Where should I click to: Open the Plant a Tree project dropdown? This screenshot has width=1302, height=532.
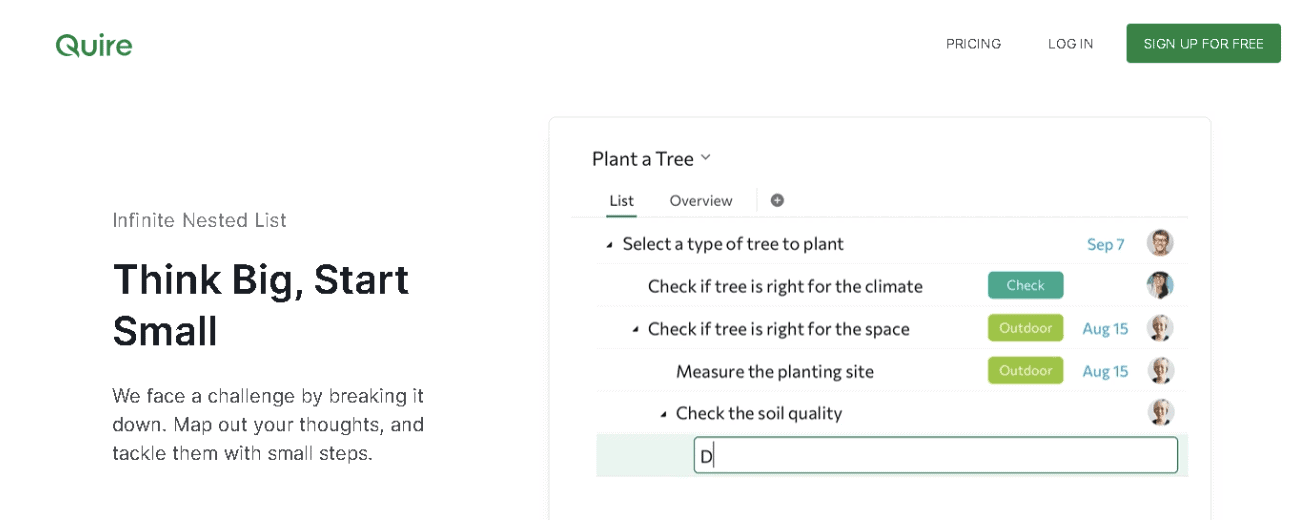[x=705, y=158]
